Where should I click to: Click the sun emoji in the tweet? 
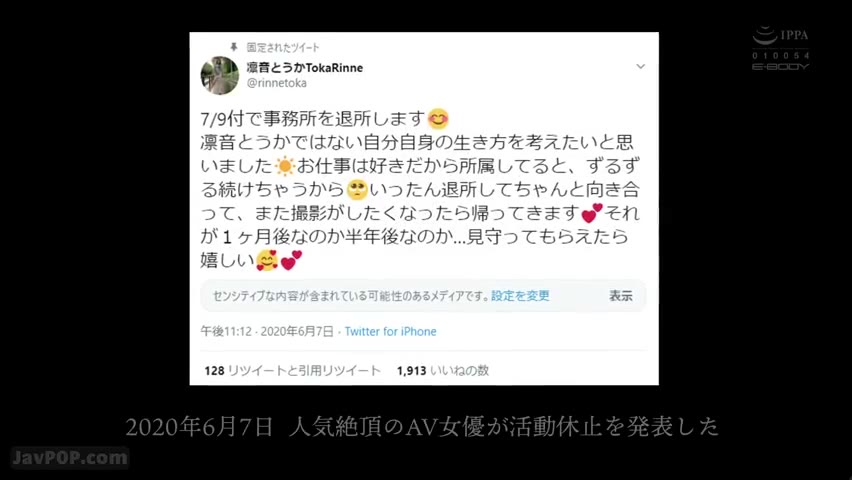pyautogui.click(x=284, y=165)
